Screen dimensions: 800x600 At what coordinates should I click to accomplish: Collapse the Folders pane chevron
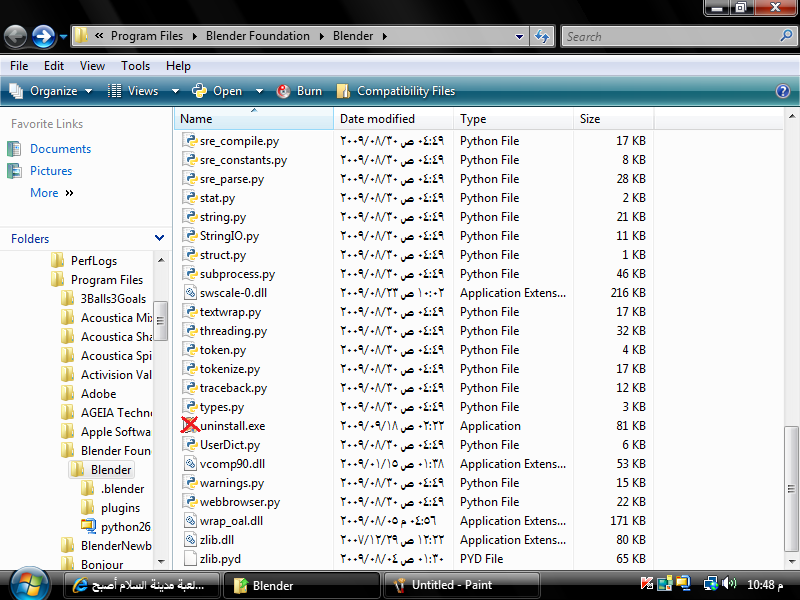tap(159, 238)
